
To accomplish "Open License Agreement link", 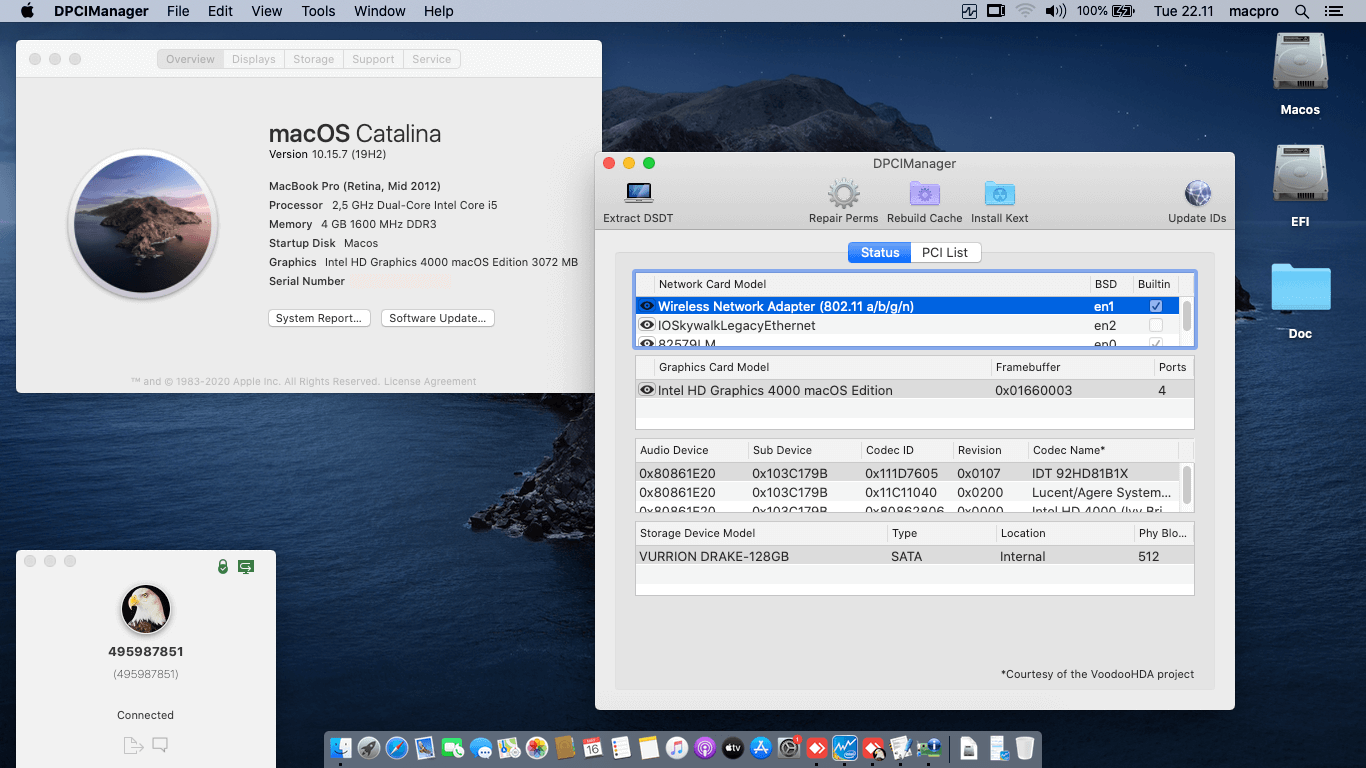I will 430,381.
